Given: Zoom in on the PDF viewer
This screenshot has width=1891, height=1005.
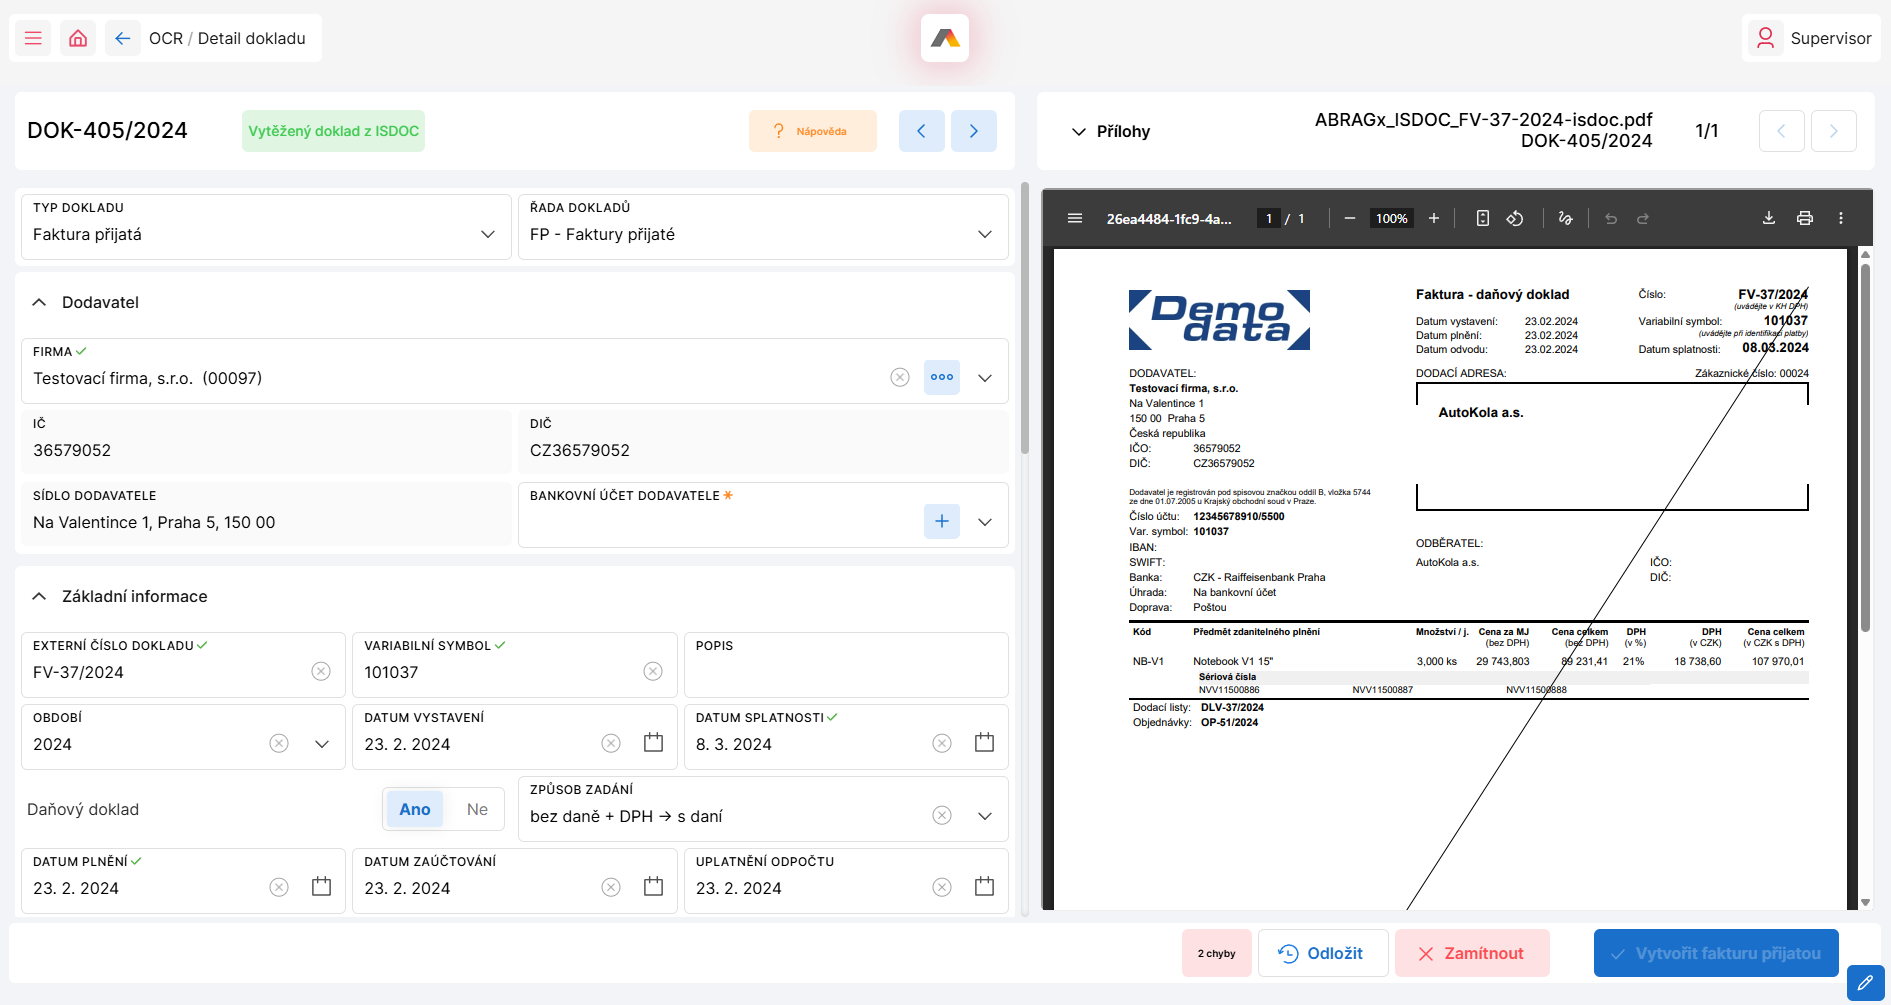Looking at the screenshot, I should point(1433,218).
